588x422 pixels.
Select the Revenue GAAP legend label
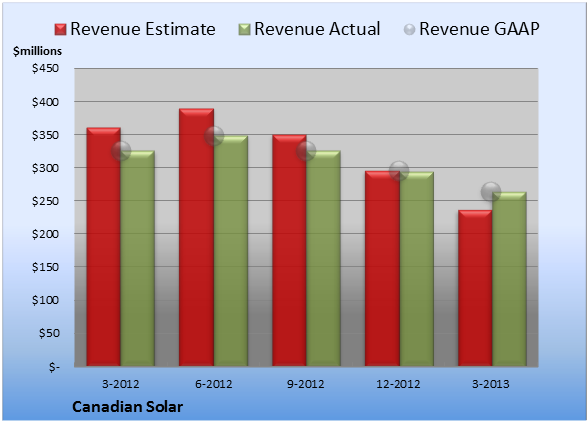[479, 29]
